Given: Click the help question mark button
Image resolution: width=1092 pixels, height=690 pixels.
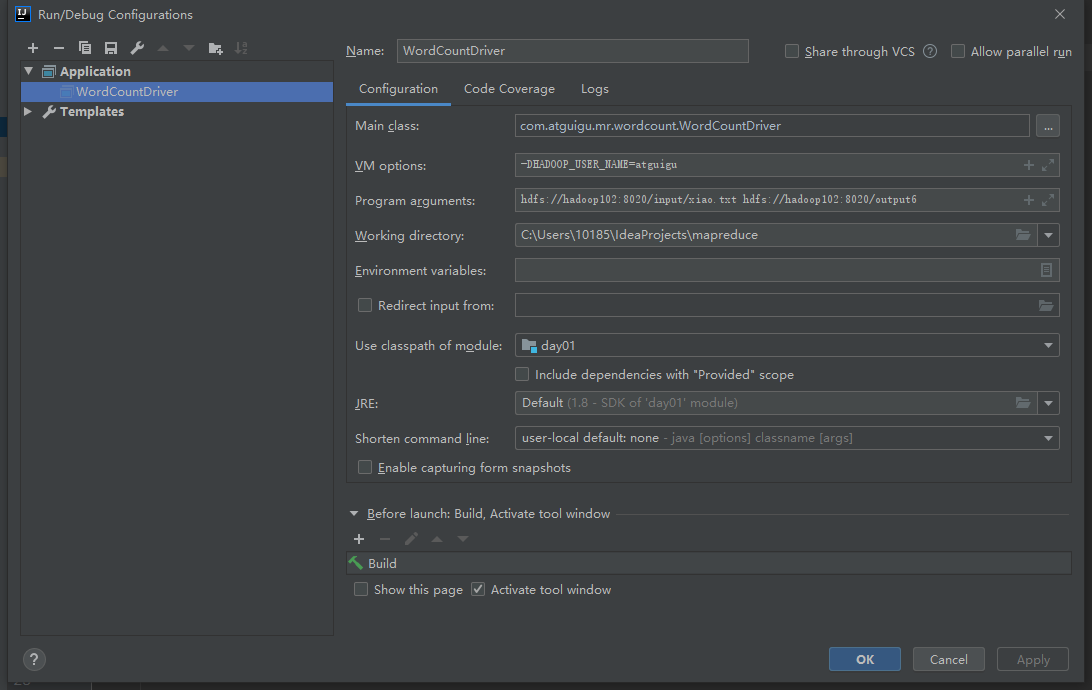Looking at the screenshot, I should pos(34,659).
